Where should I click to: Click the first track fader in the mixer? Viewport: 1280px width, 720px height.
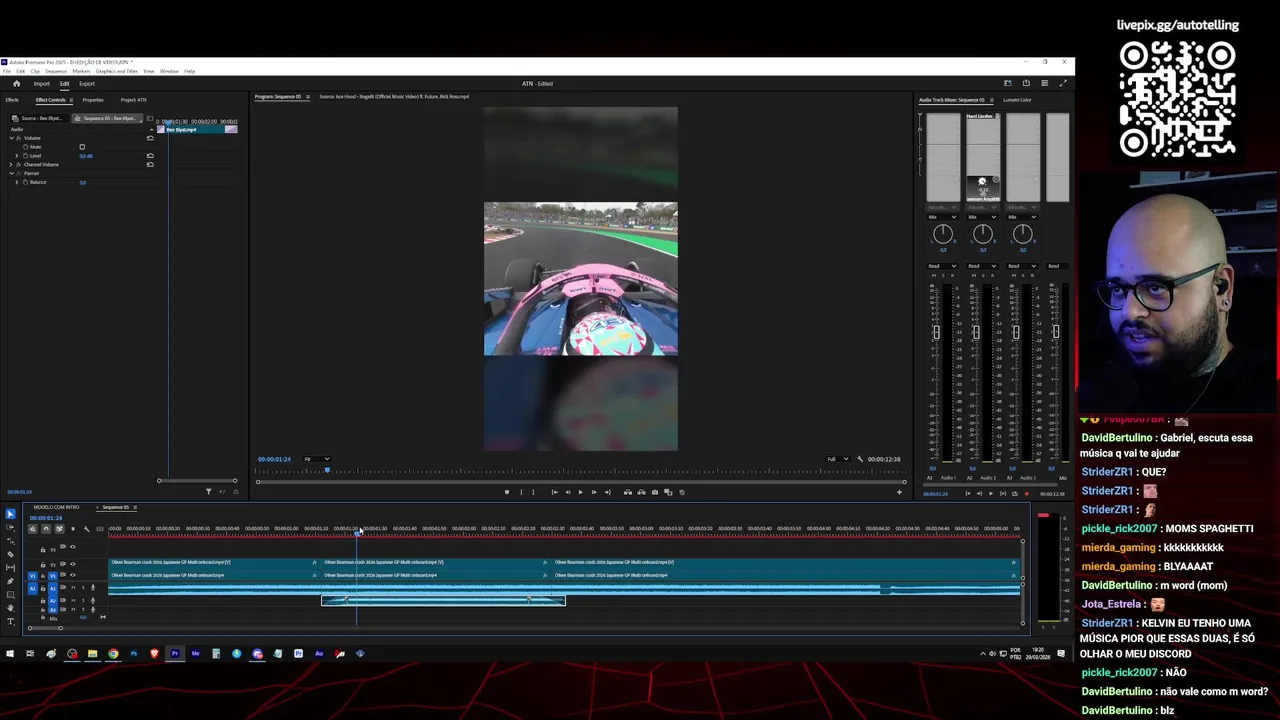point(936,332)
